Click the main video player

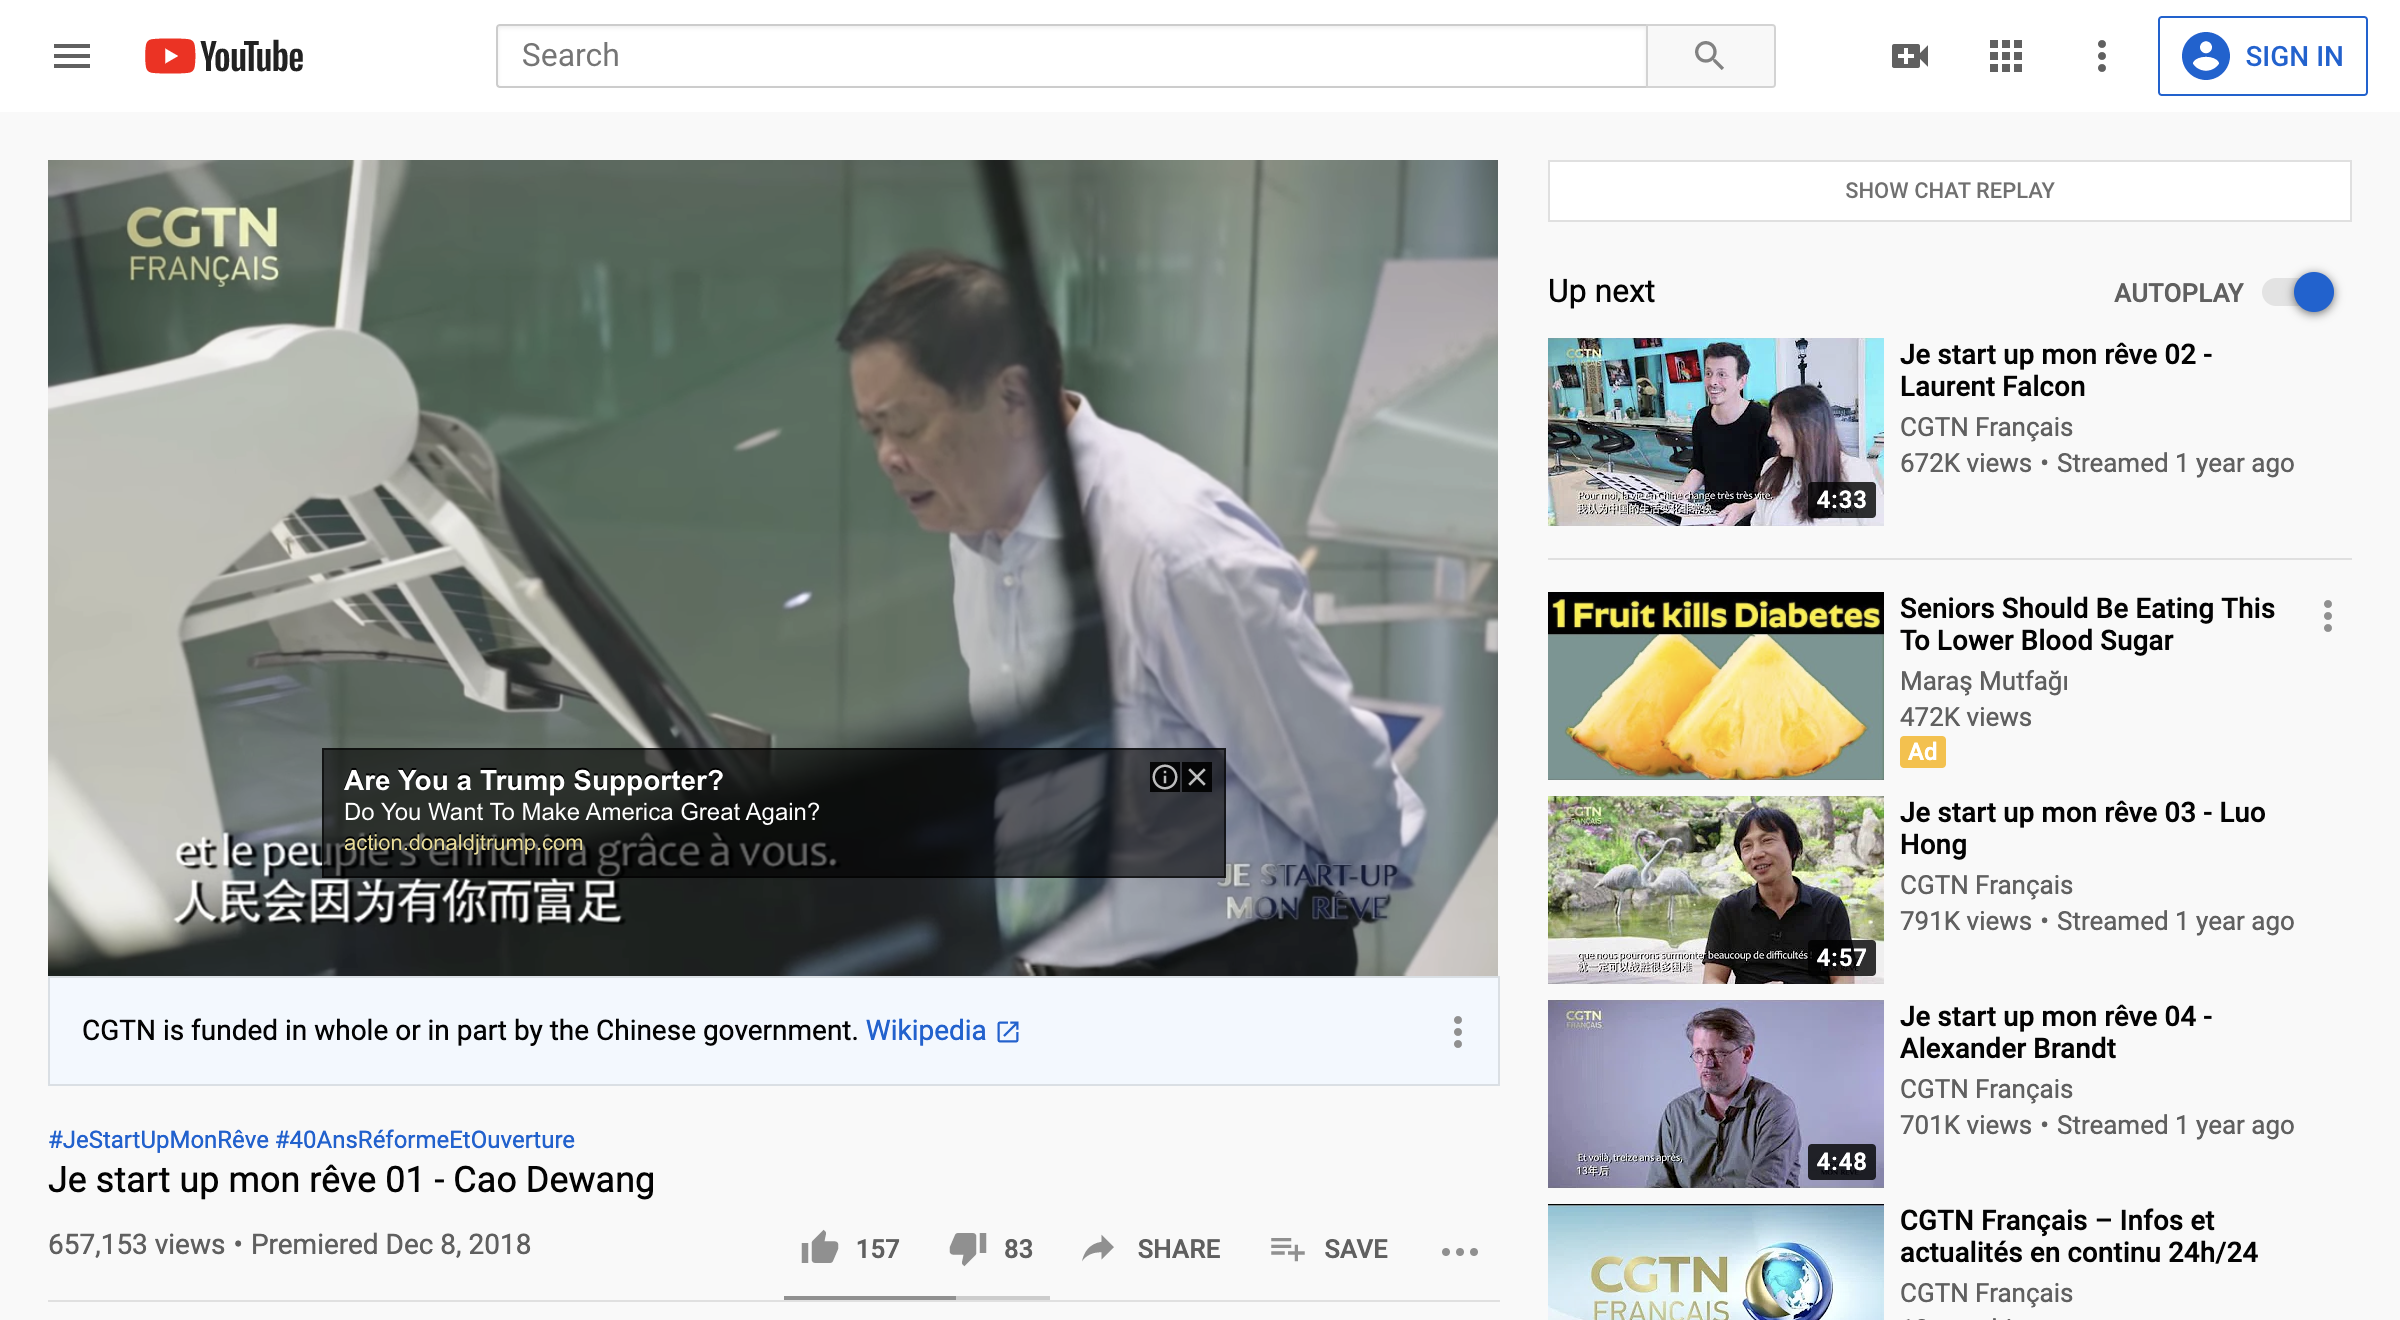[773, 567]
